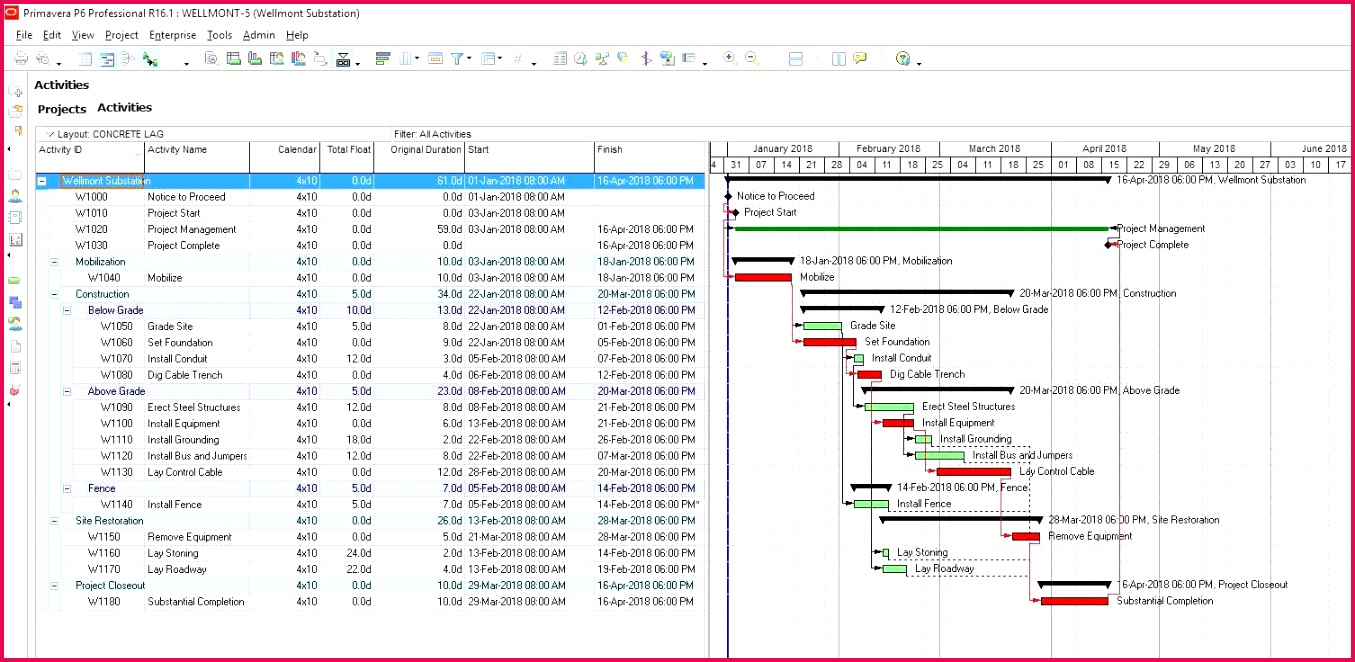Click the Help question mark icon
The width and height of the screenshot is (1355, 662).
(903, 59)
